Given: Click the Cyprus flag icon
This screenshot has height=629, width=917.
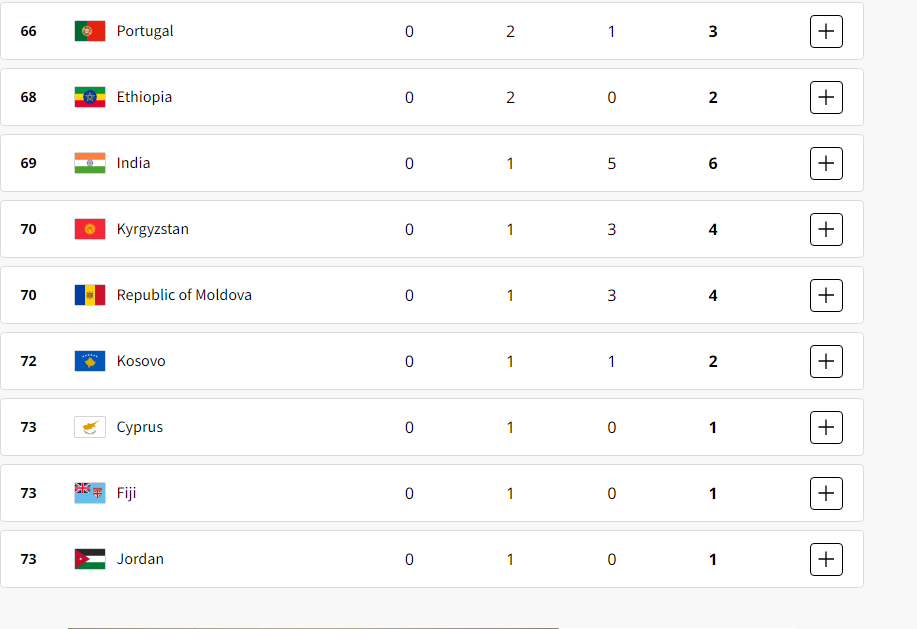Looking at the screenshot, I should pos(90,427).
